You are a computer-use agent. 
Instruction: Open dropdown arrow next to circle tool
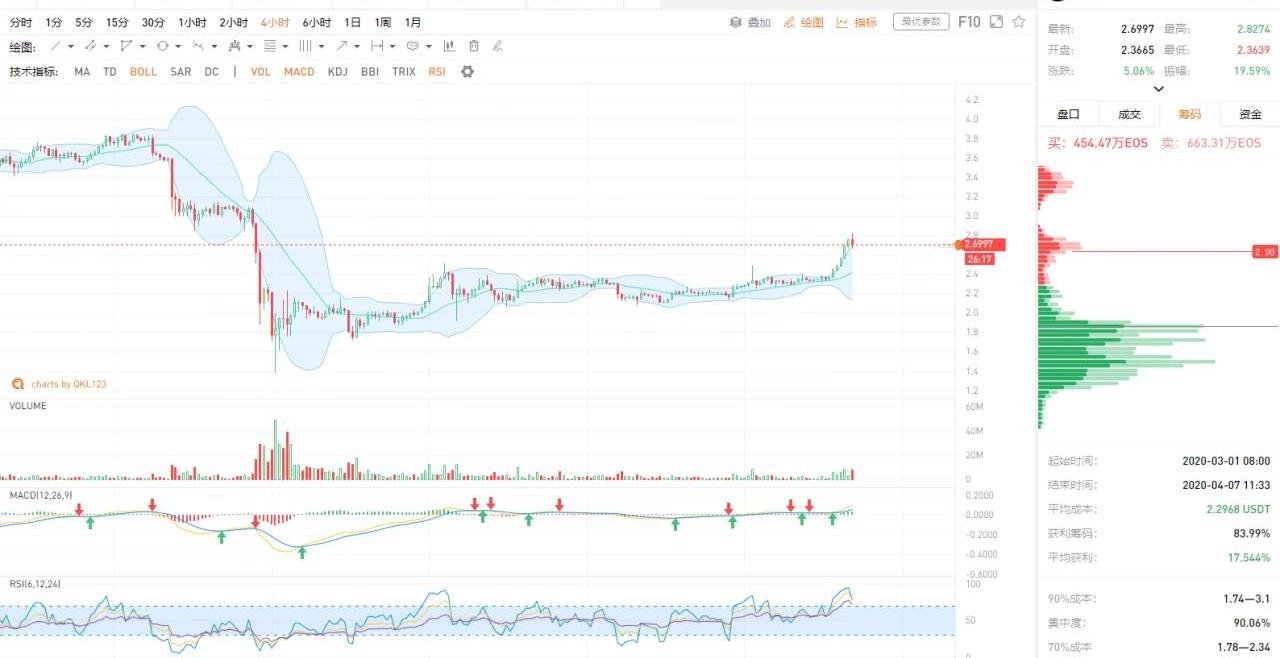(x=178, y=46)
